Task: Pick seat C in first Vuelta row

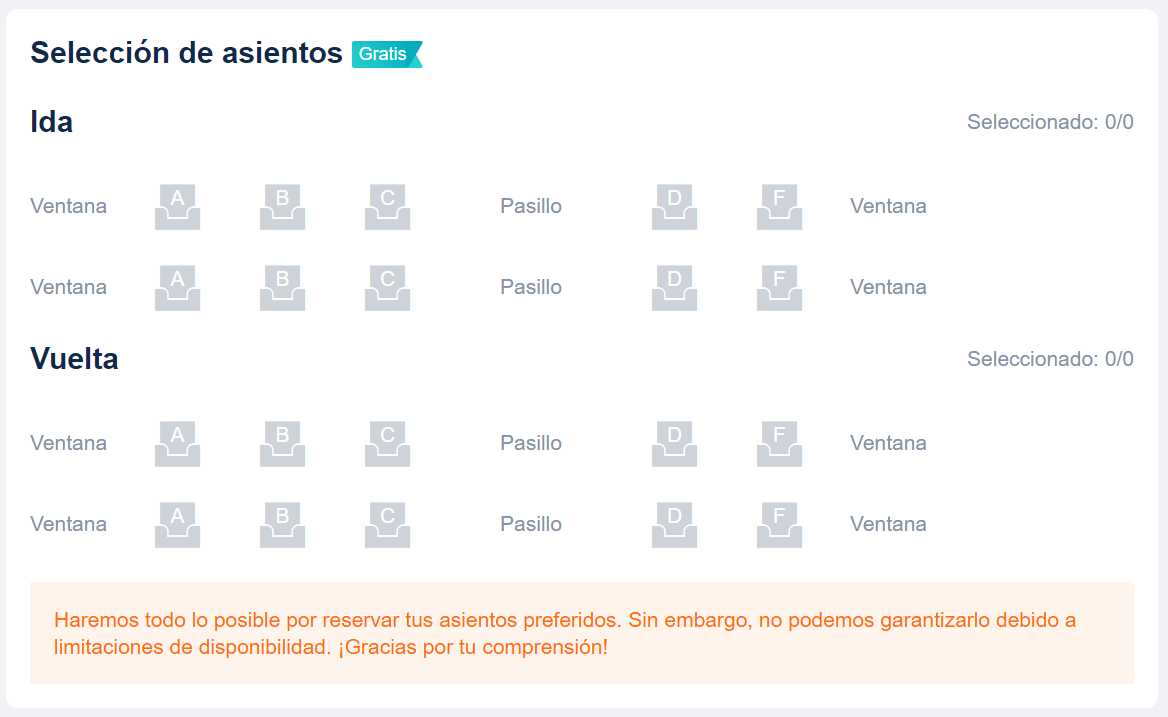Action: 387,444
